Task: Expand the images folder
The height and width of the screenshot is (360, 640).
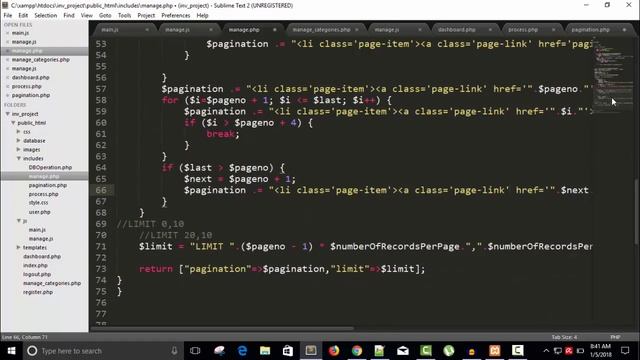Action: [x=19, y=149]
